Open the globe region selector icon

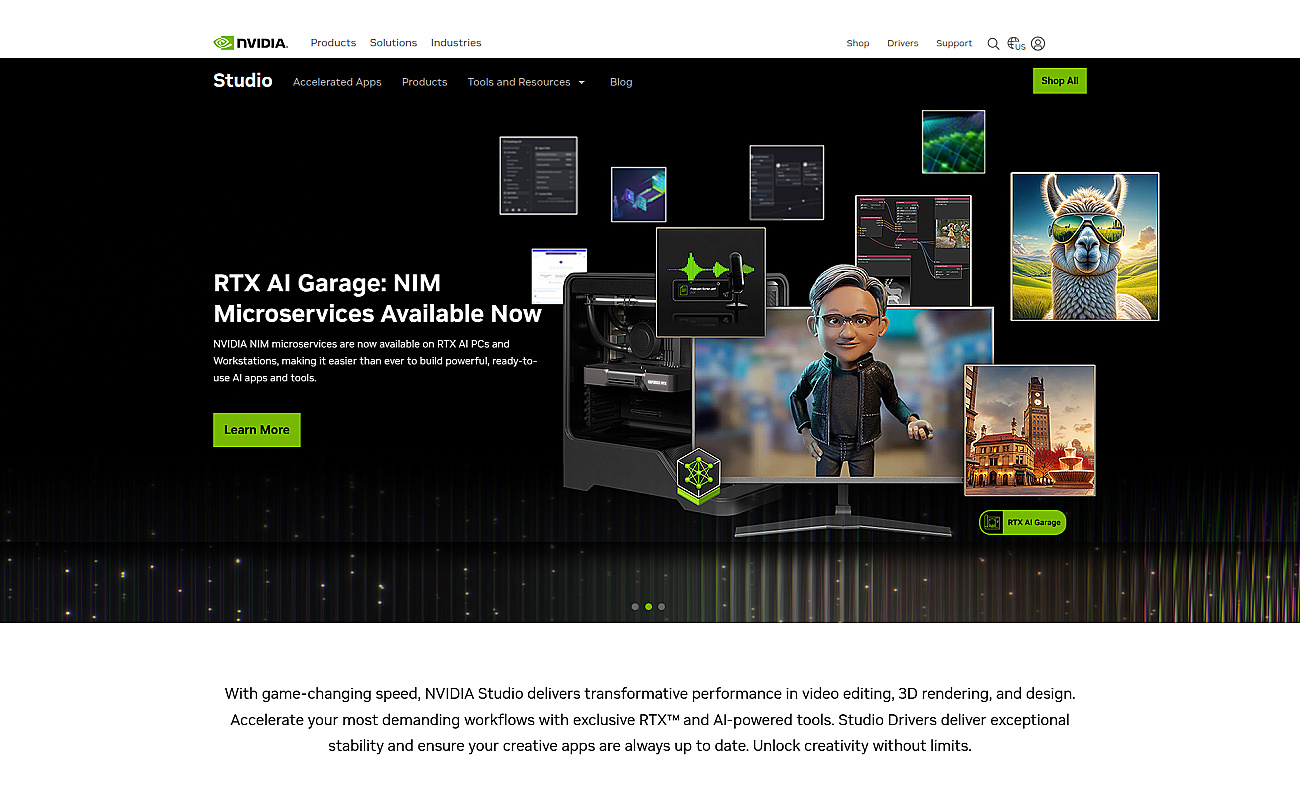1016,43
